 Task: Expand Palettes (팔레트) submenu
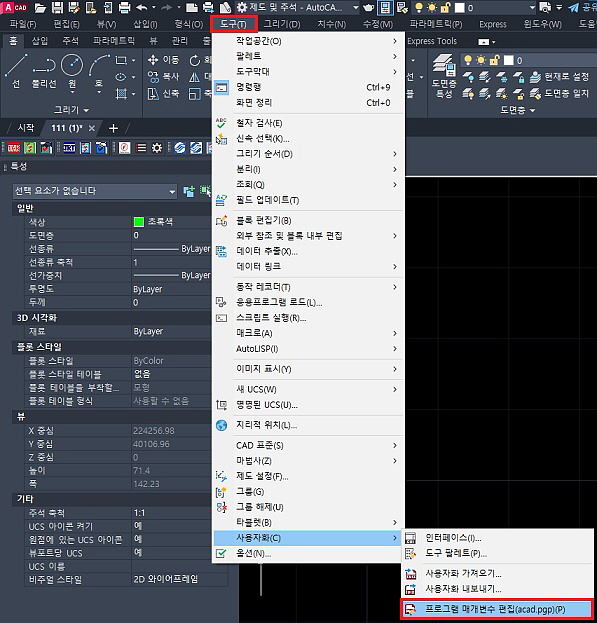(x=308, y=56)
